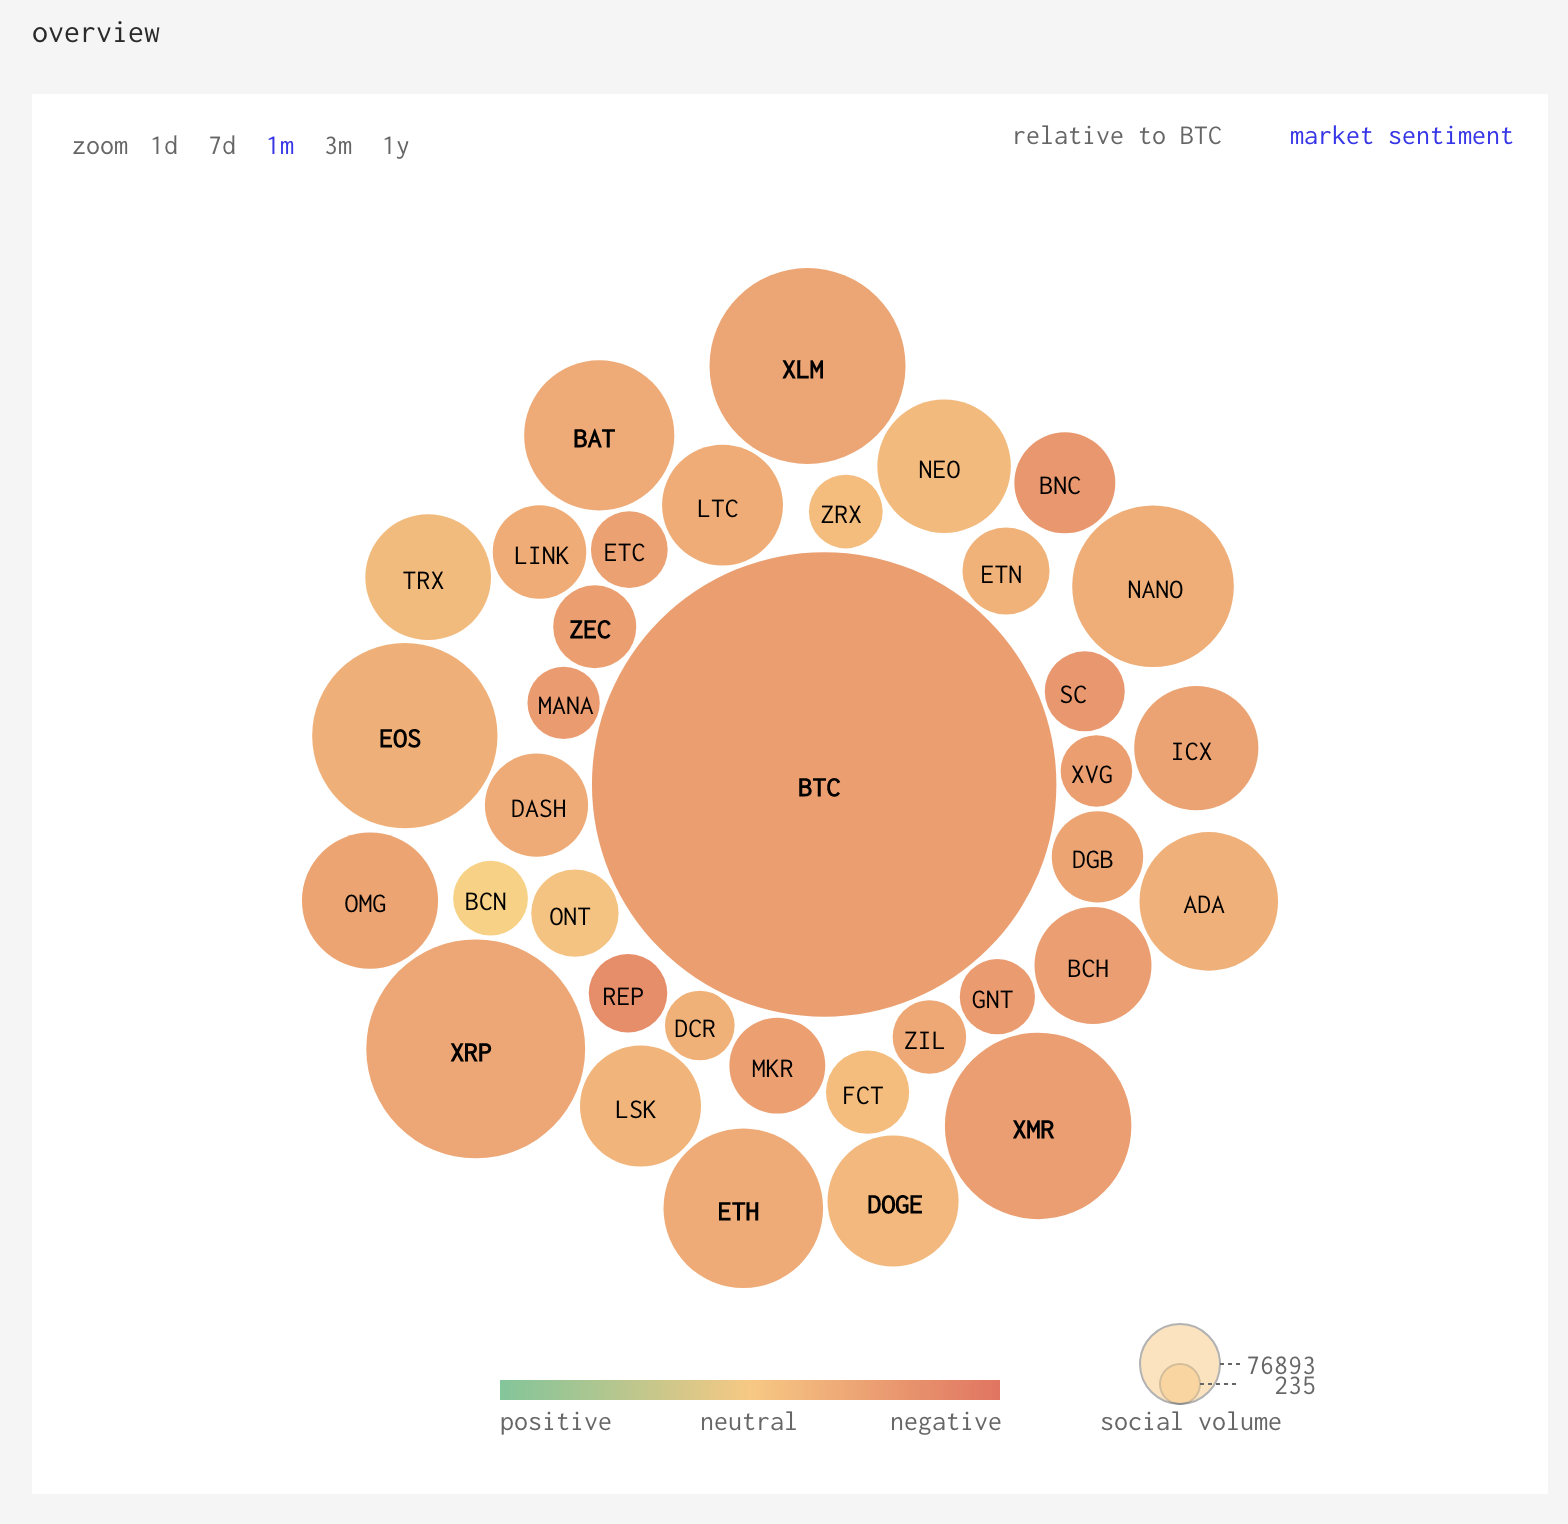
Task: Click the BCN bubble
Action: [x=490, y=898]
